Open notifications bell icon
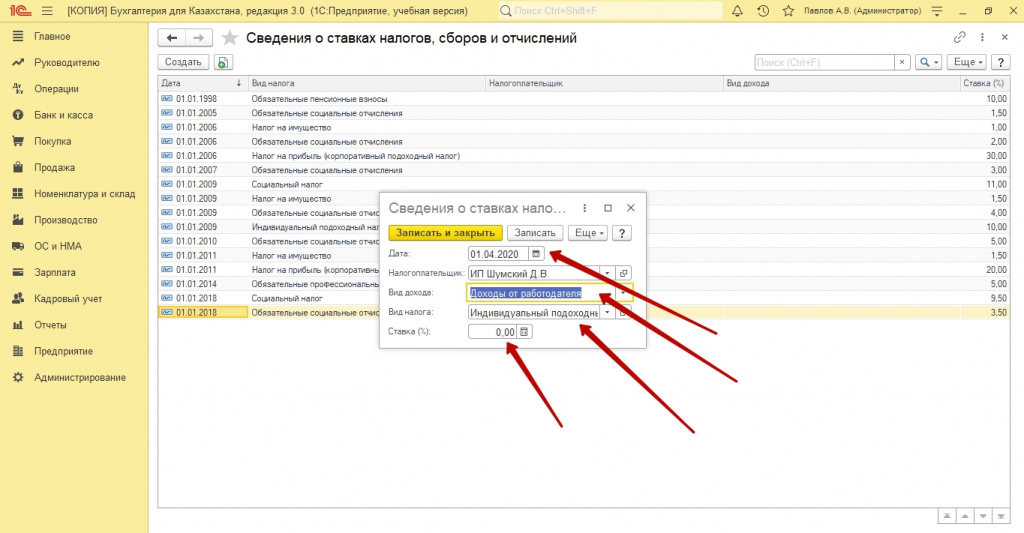 coord(737,11)
